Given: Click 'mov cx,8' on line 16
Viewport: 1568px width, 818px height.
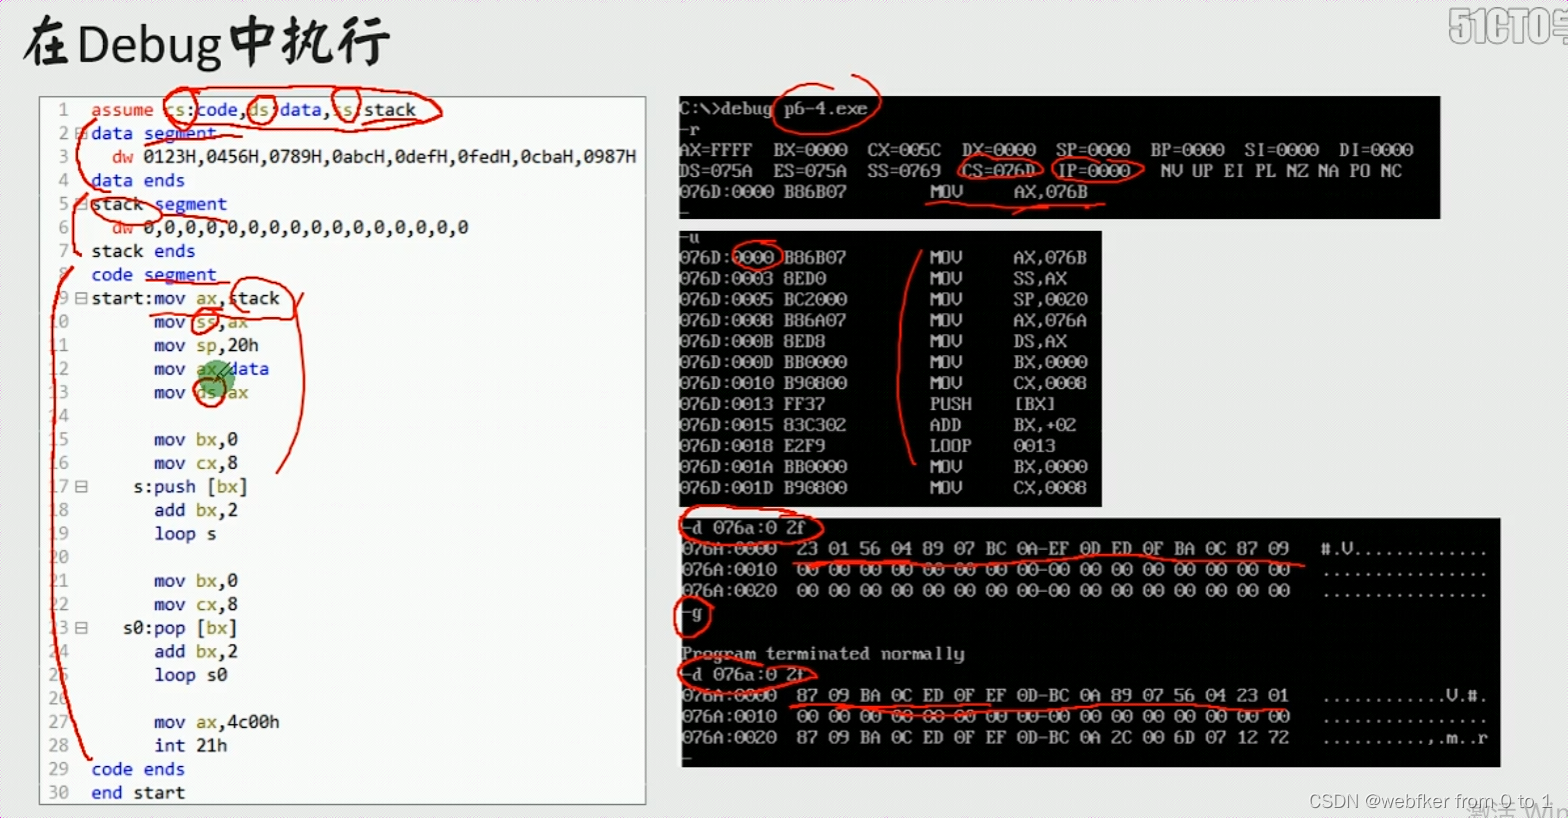Looking at the screenshot, I should click(196, 463).
